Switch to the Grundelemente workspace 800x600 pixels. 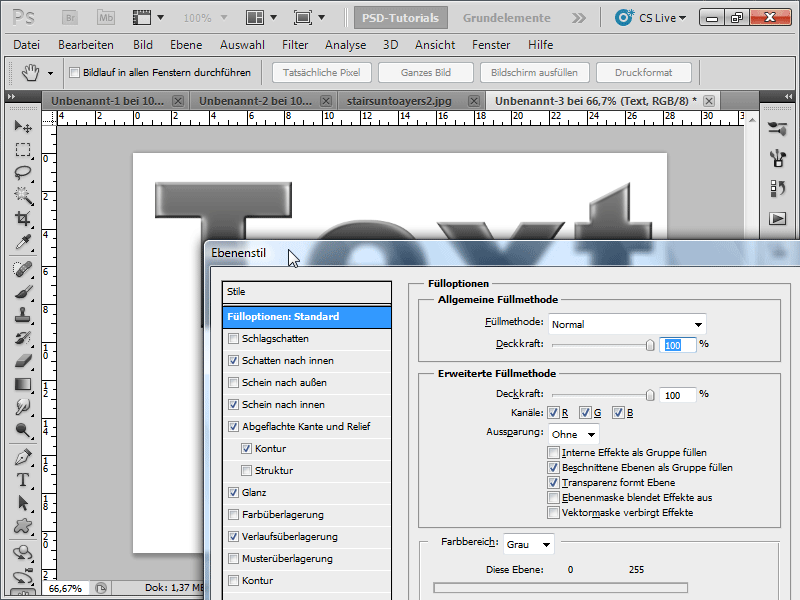tap(507, 18)
